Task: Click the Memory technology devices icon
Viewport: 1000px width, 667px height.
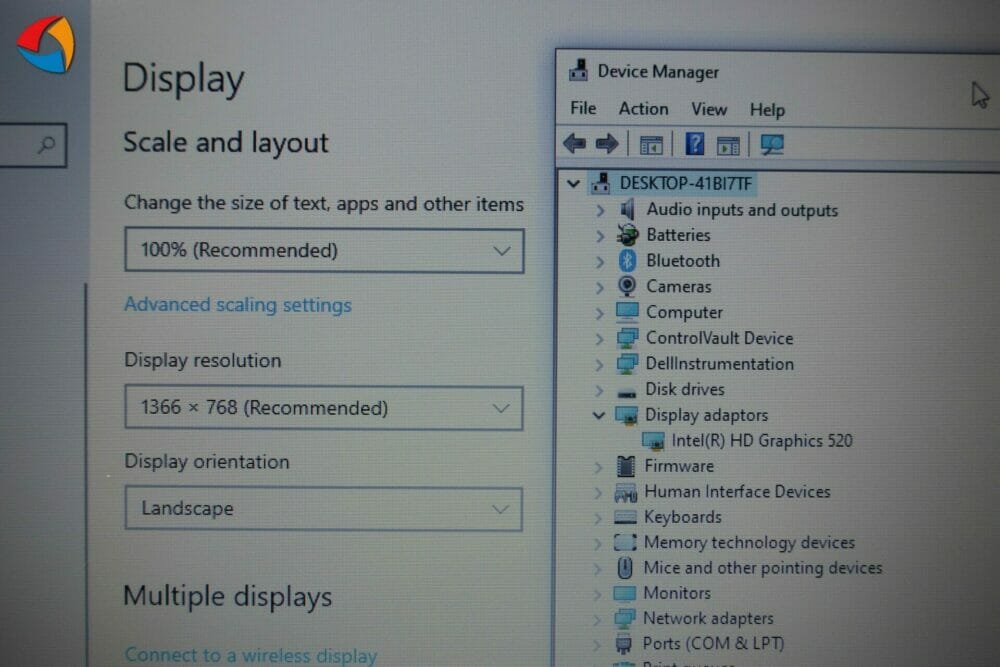Action: pos(625,543)
